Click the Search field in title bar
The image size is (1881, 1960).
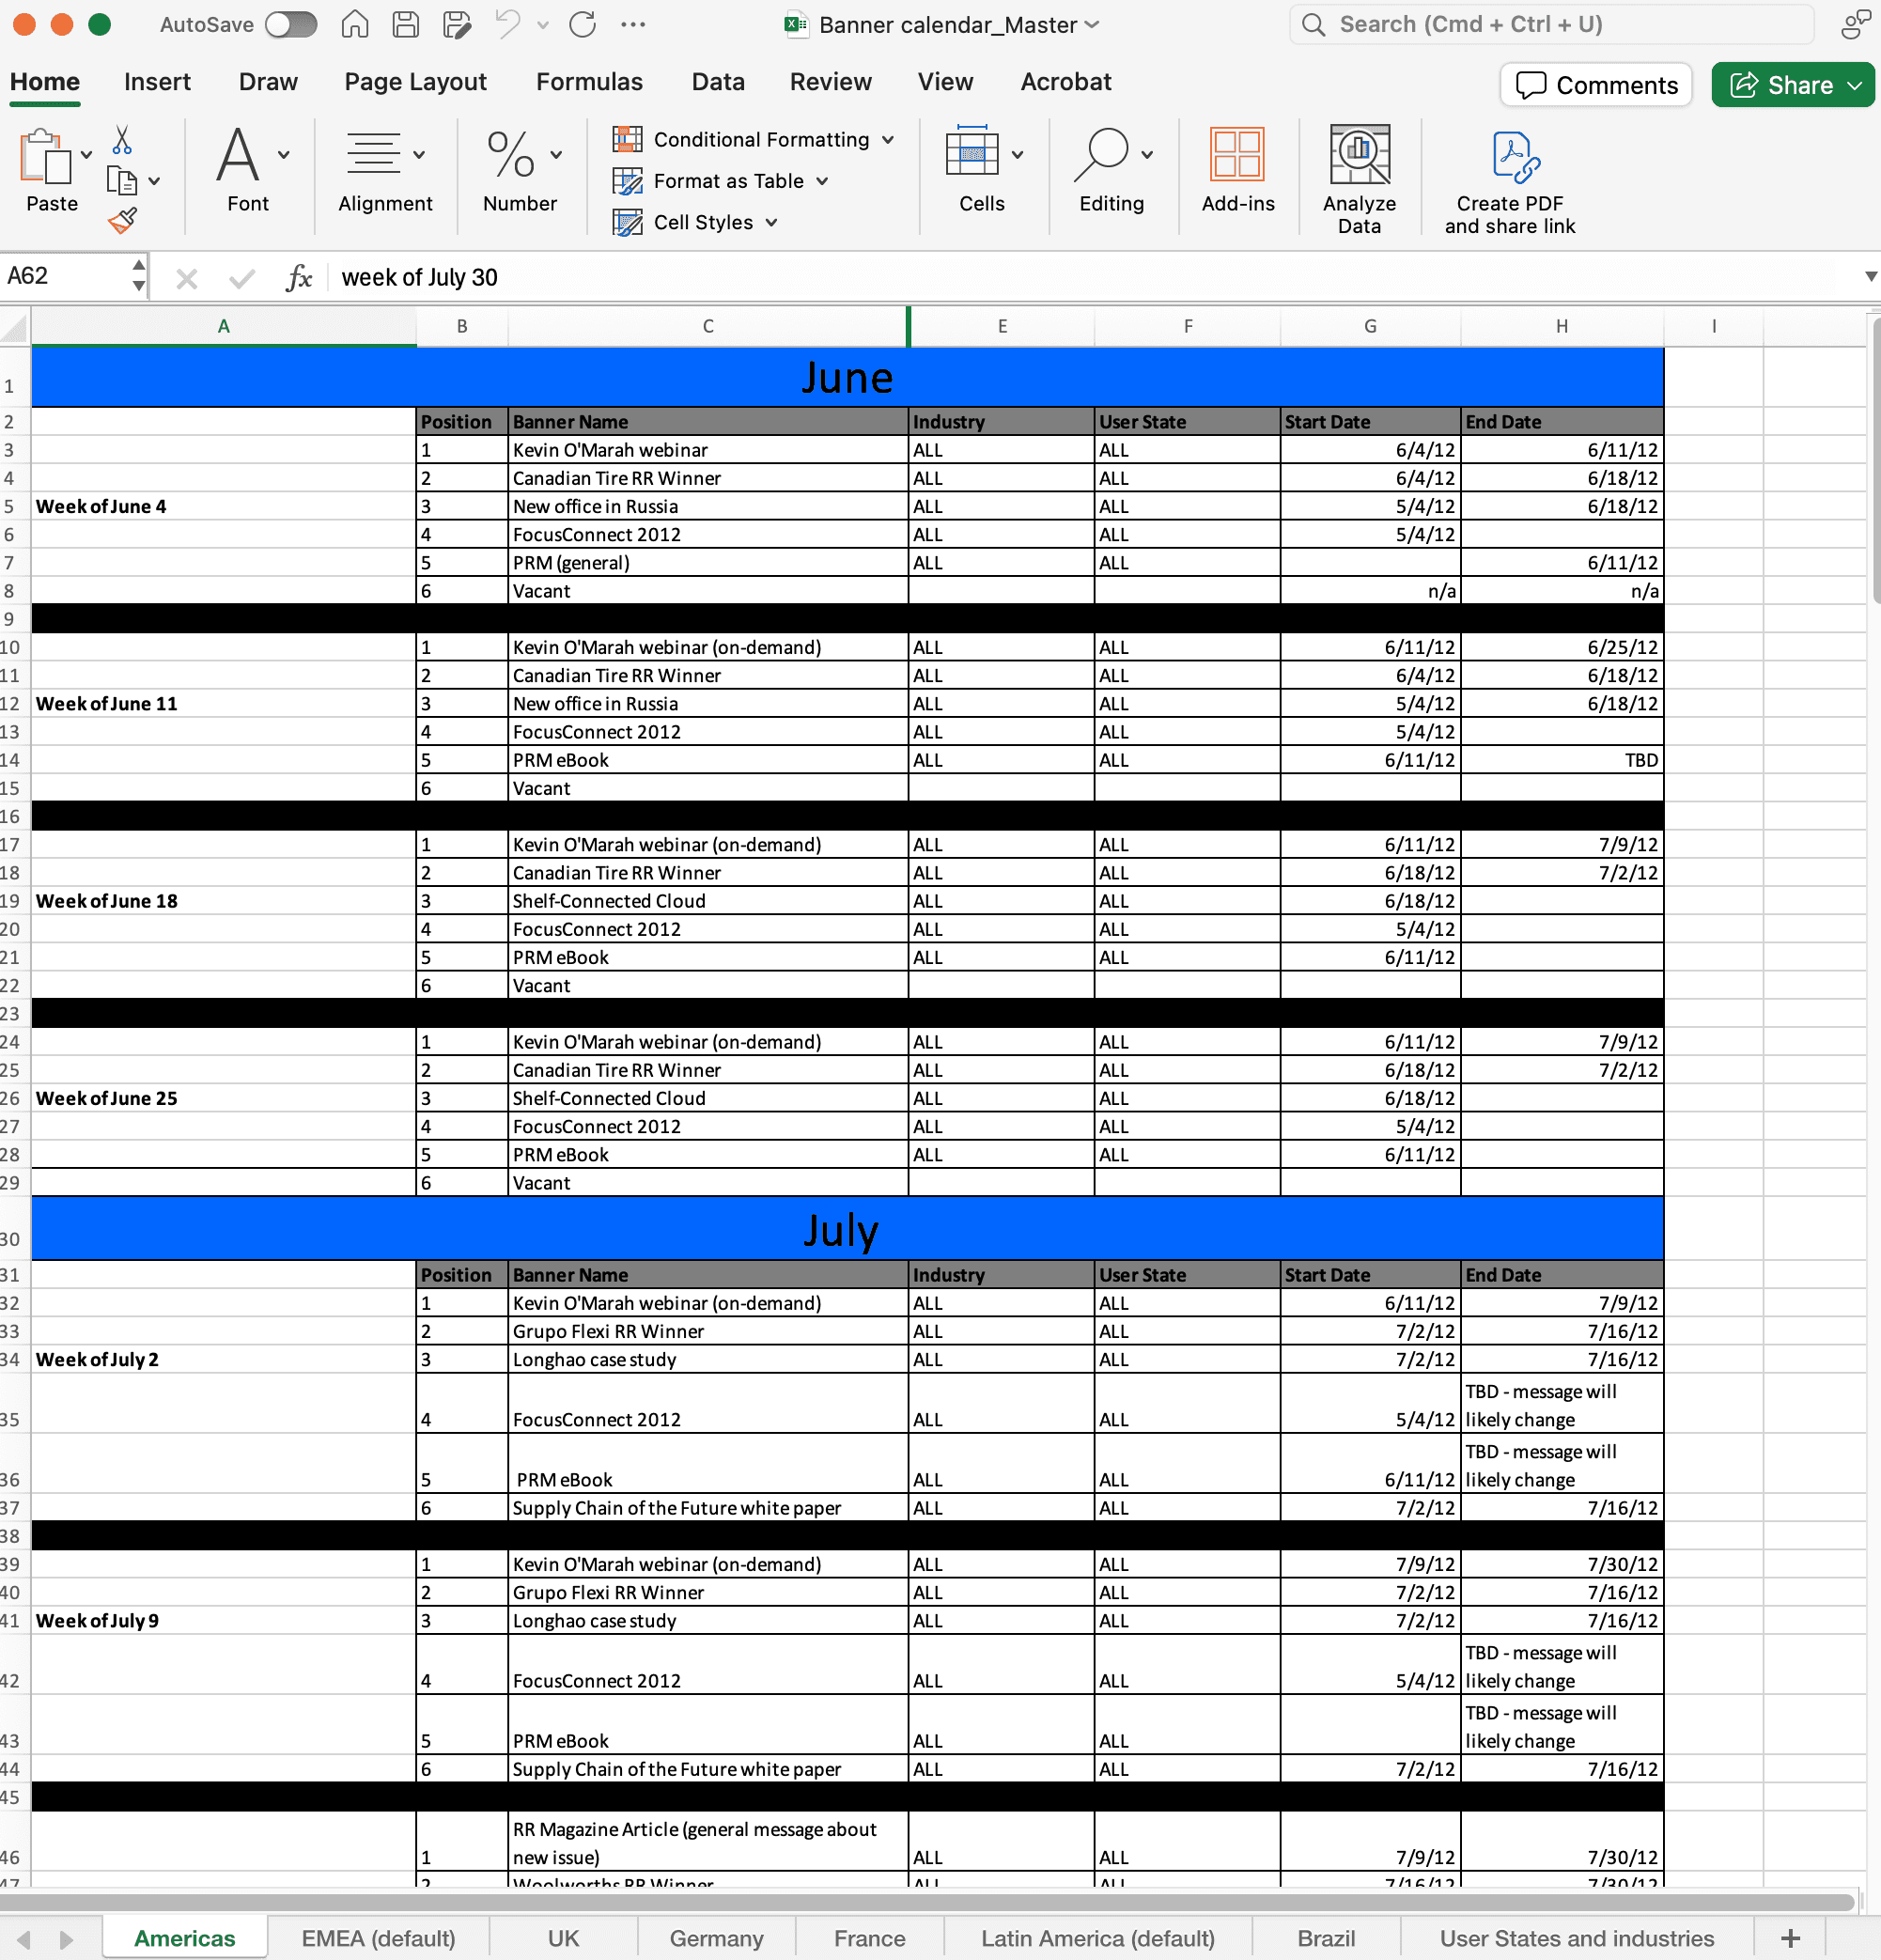point(1552,24)
